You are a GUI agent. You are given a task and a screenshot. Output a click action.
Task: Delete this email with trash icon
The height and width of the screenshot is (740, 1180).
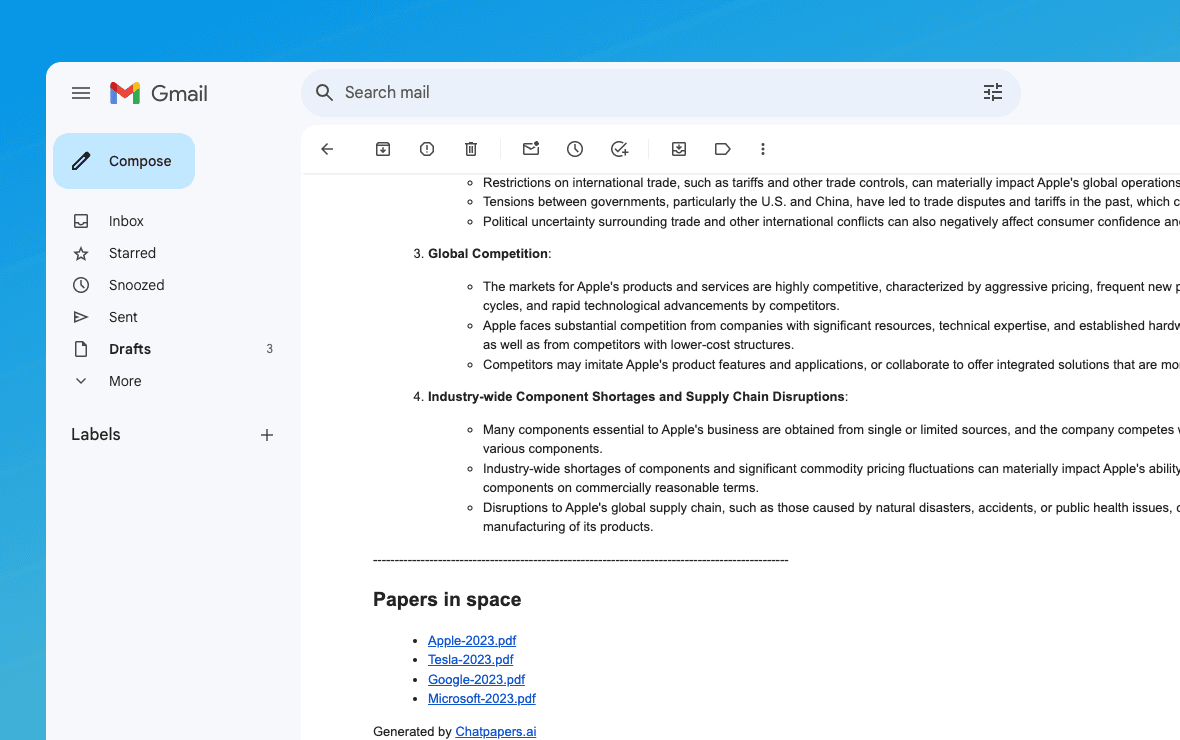pyautogui.click(x=471, y=149)
